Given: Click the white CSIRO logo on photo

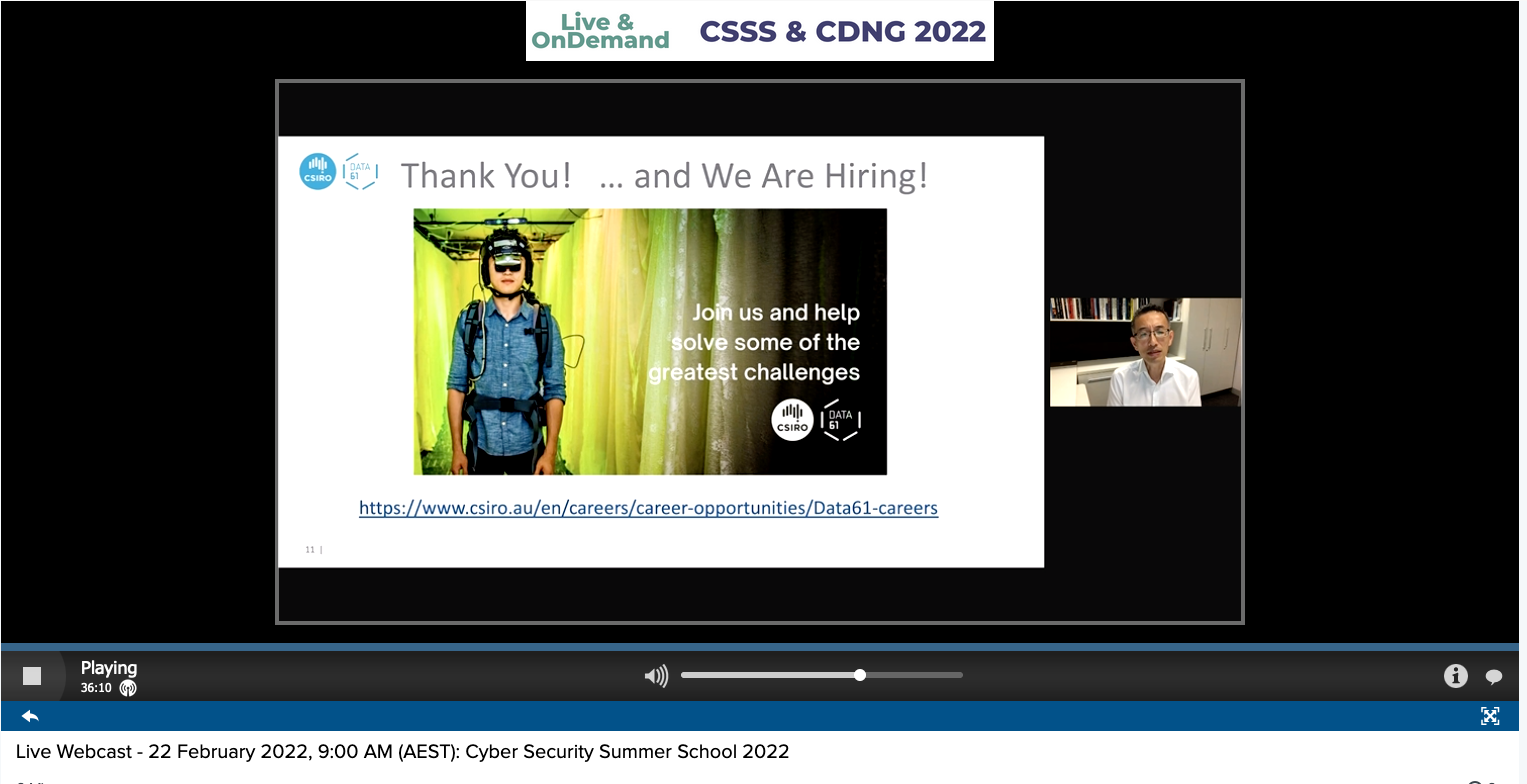Looking at the screenshot, I should click(x=792, y=419).
